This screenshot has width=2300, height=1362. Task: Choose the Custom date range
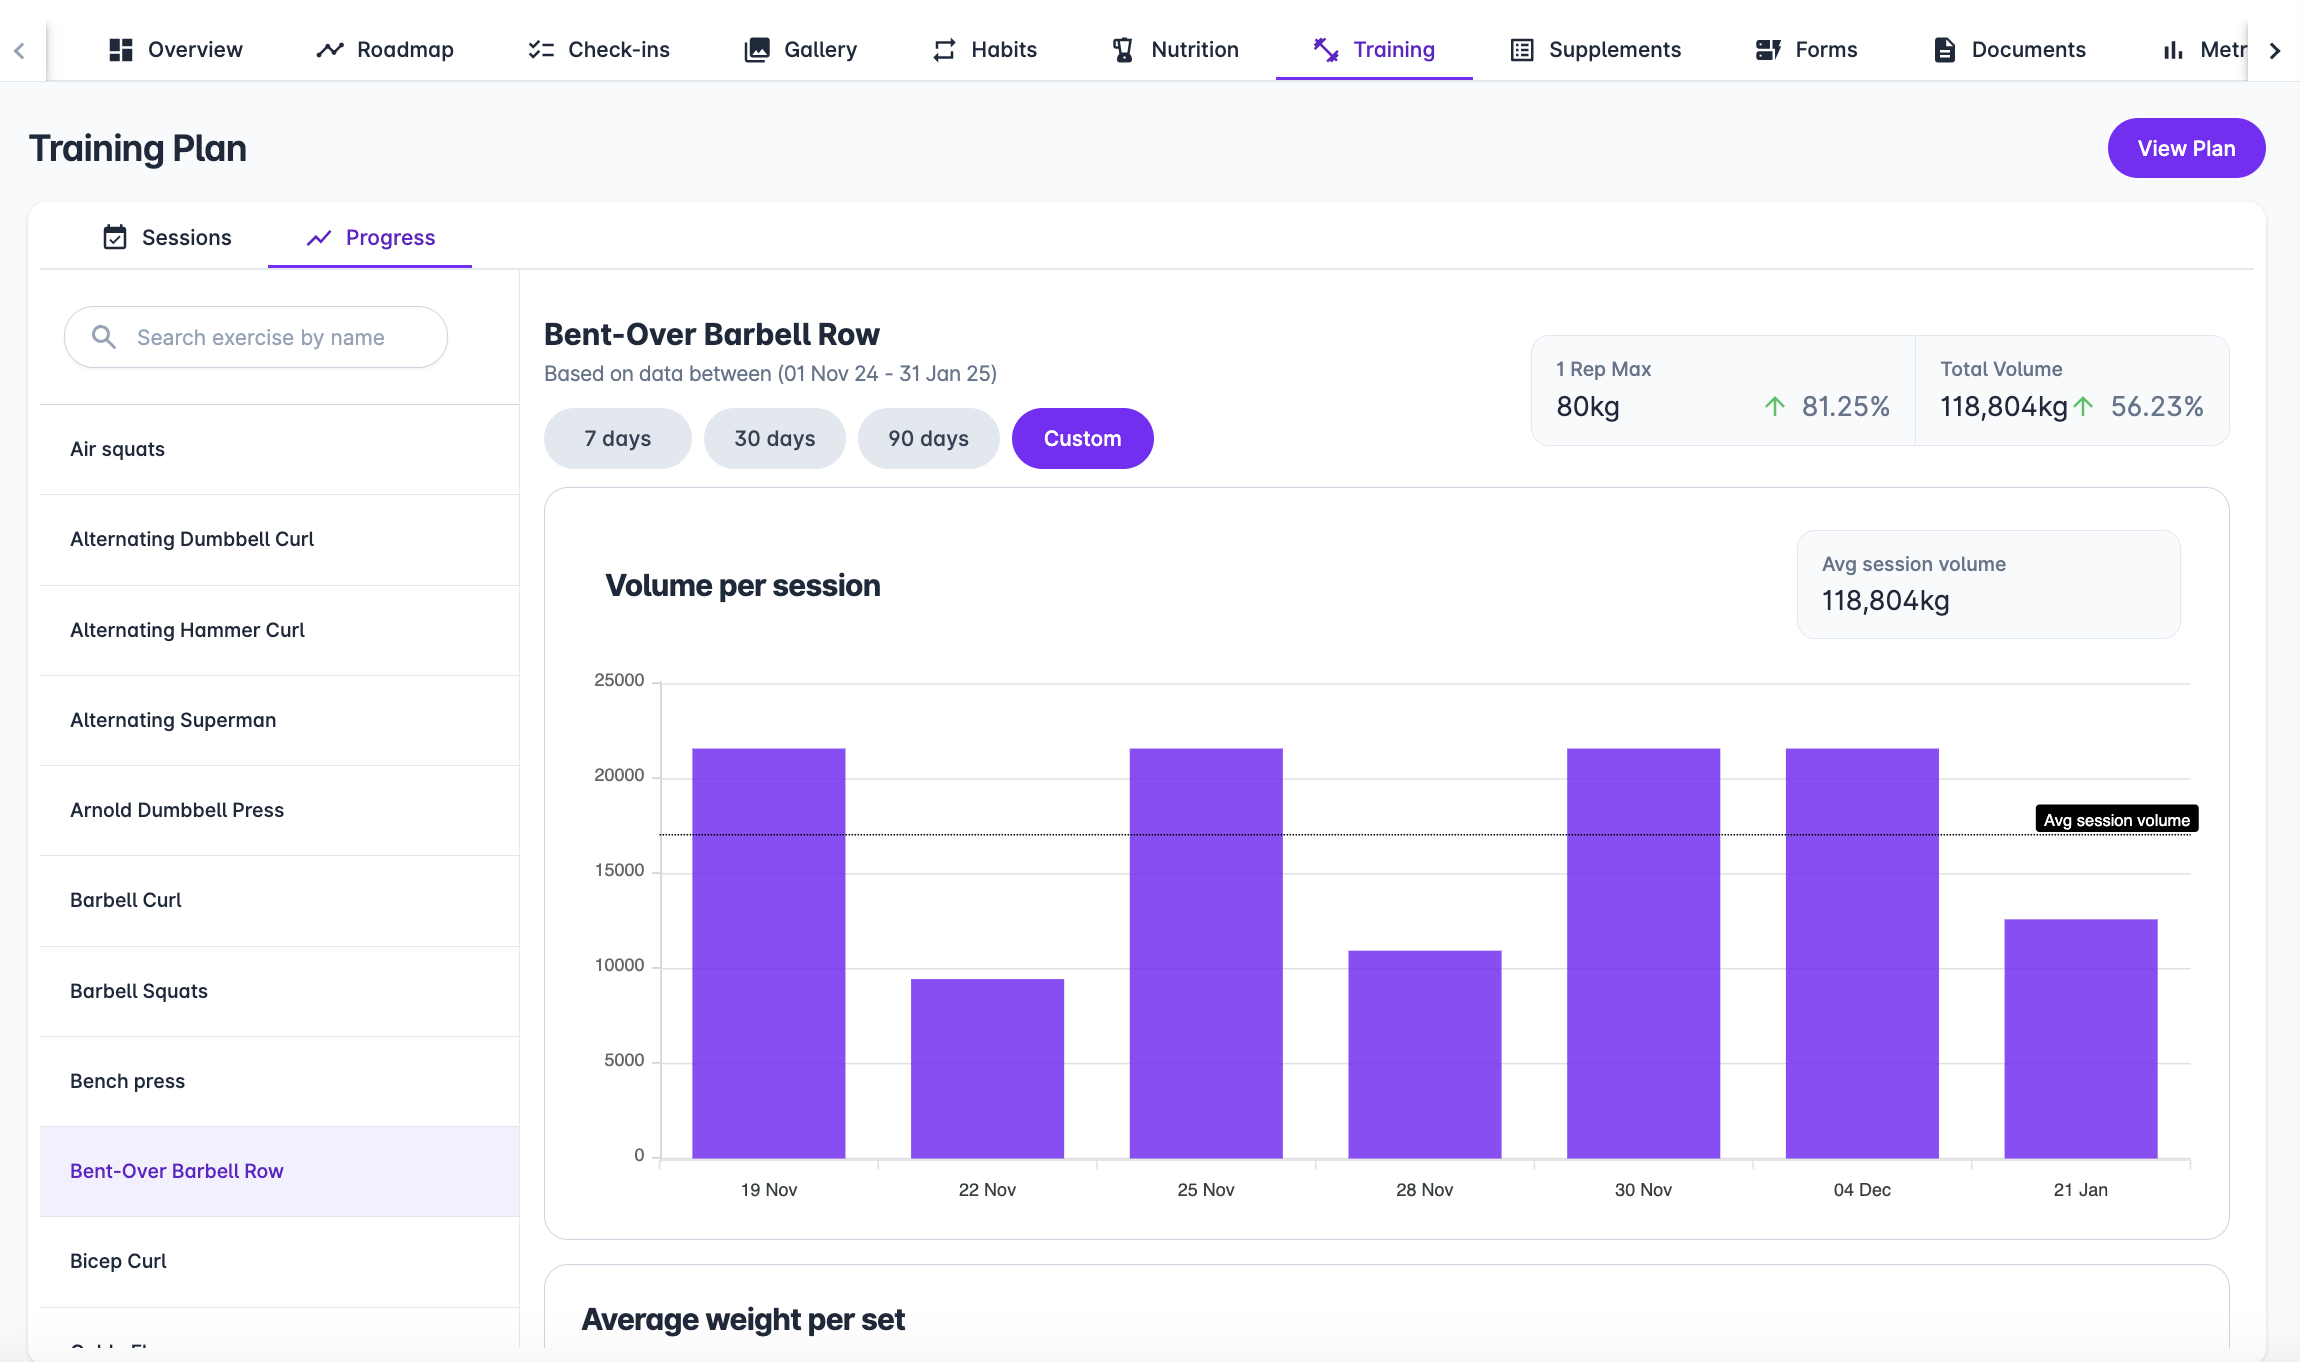(1082, 438)
